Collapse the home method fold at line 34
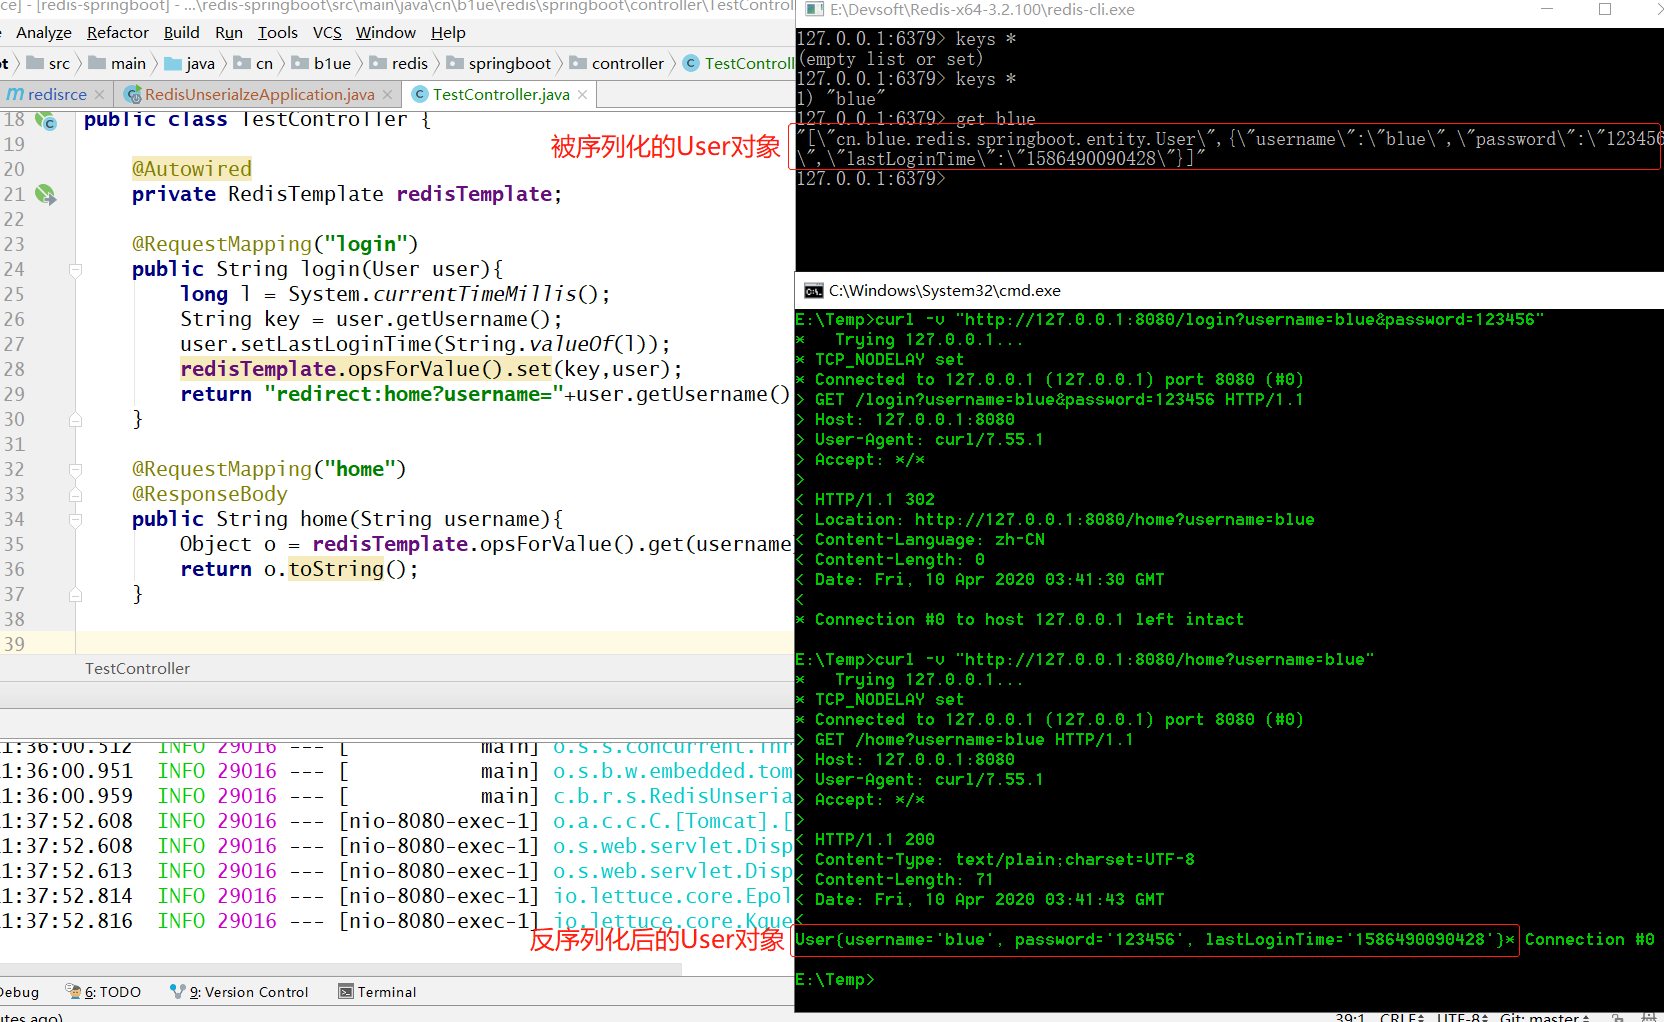The width and height of the screenshot is (1664, 1022). (75, 520)
